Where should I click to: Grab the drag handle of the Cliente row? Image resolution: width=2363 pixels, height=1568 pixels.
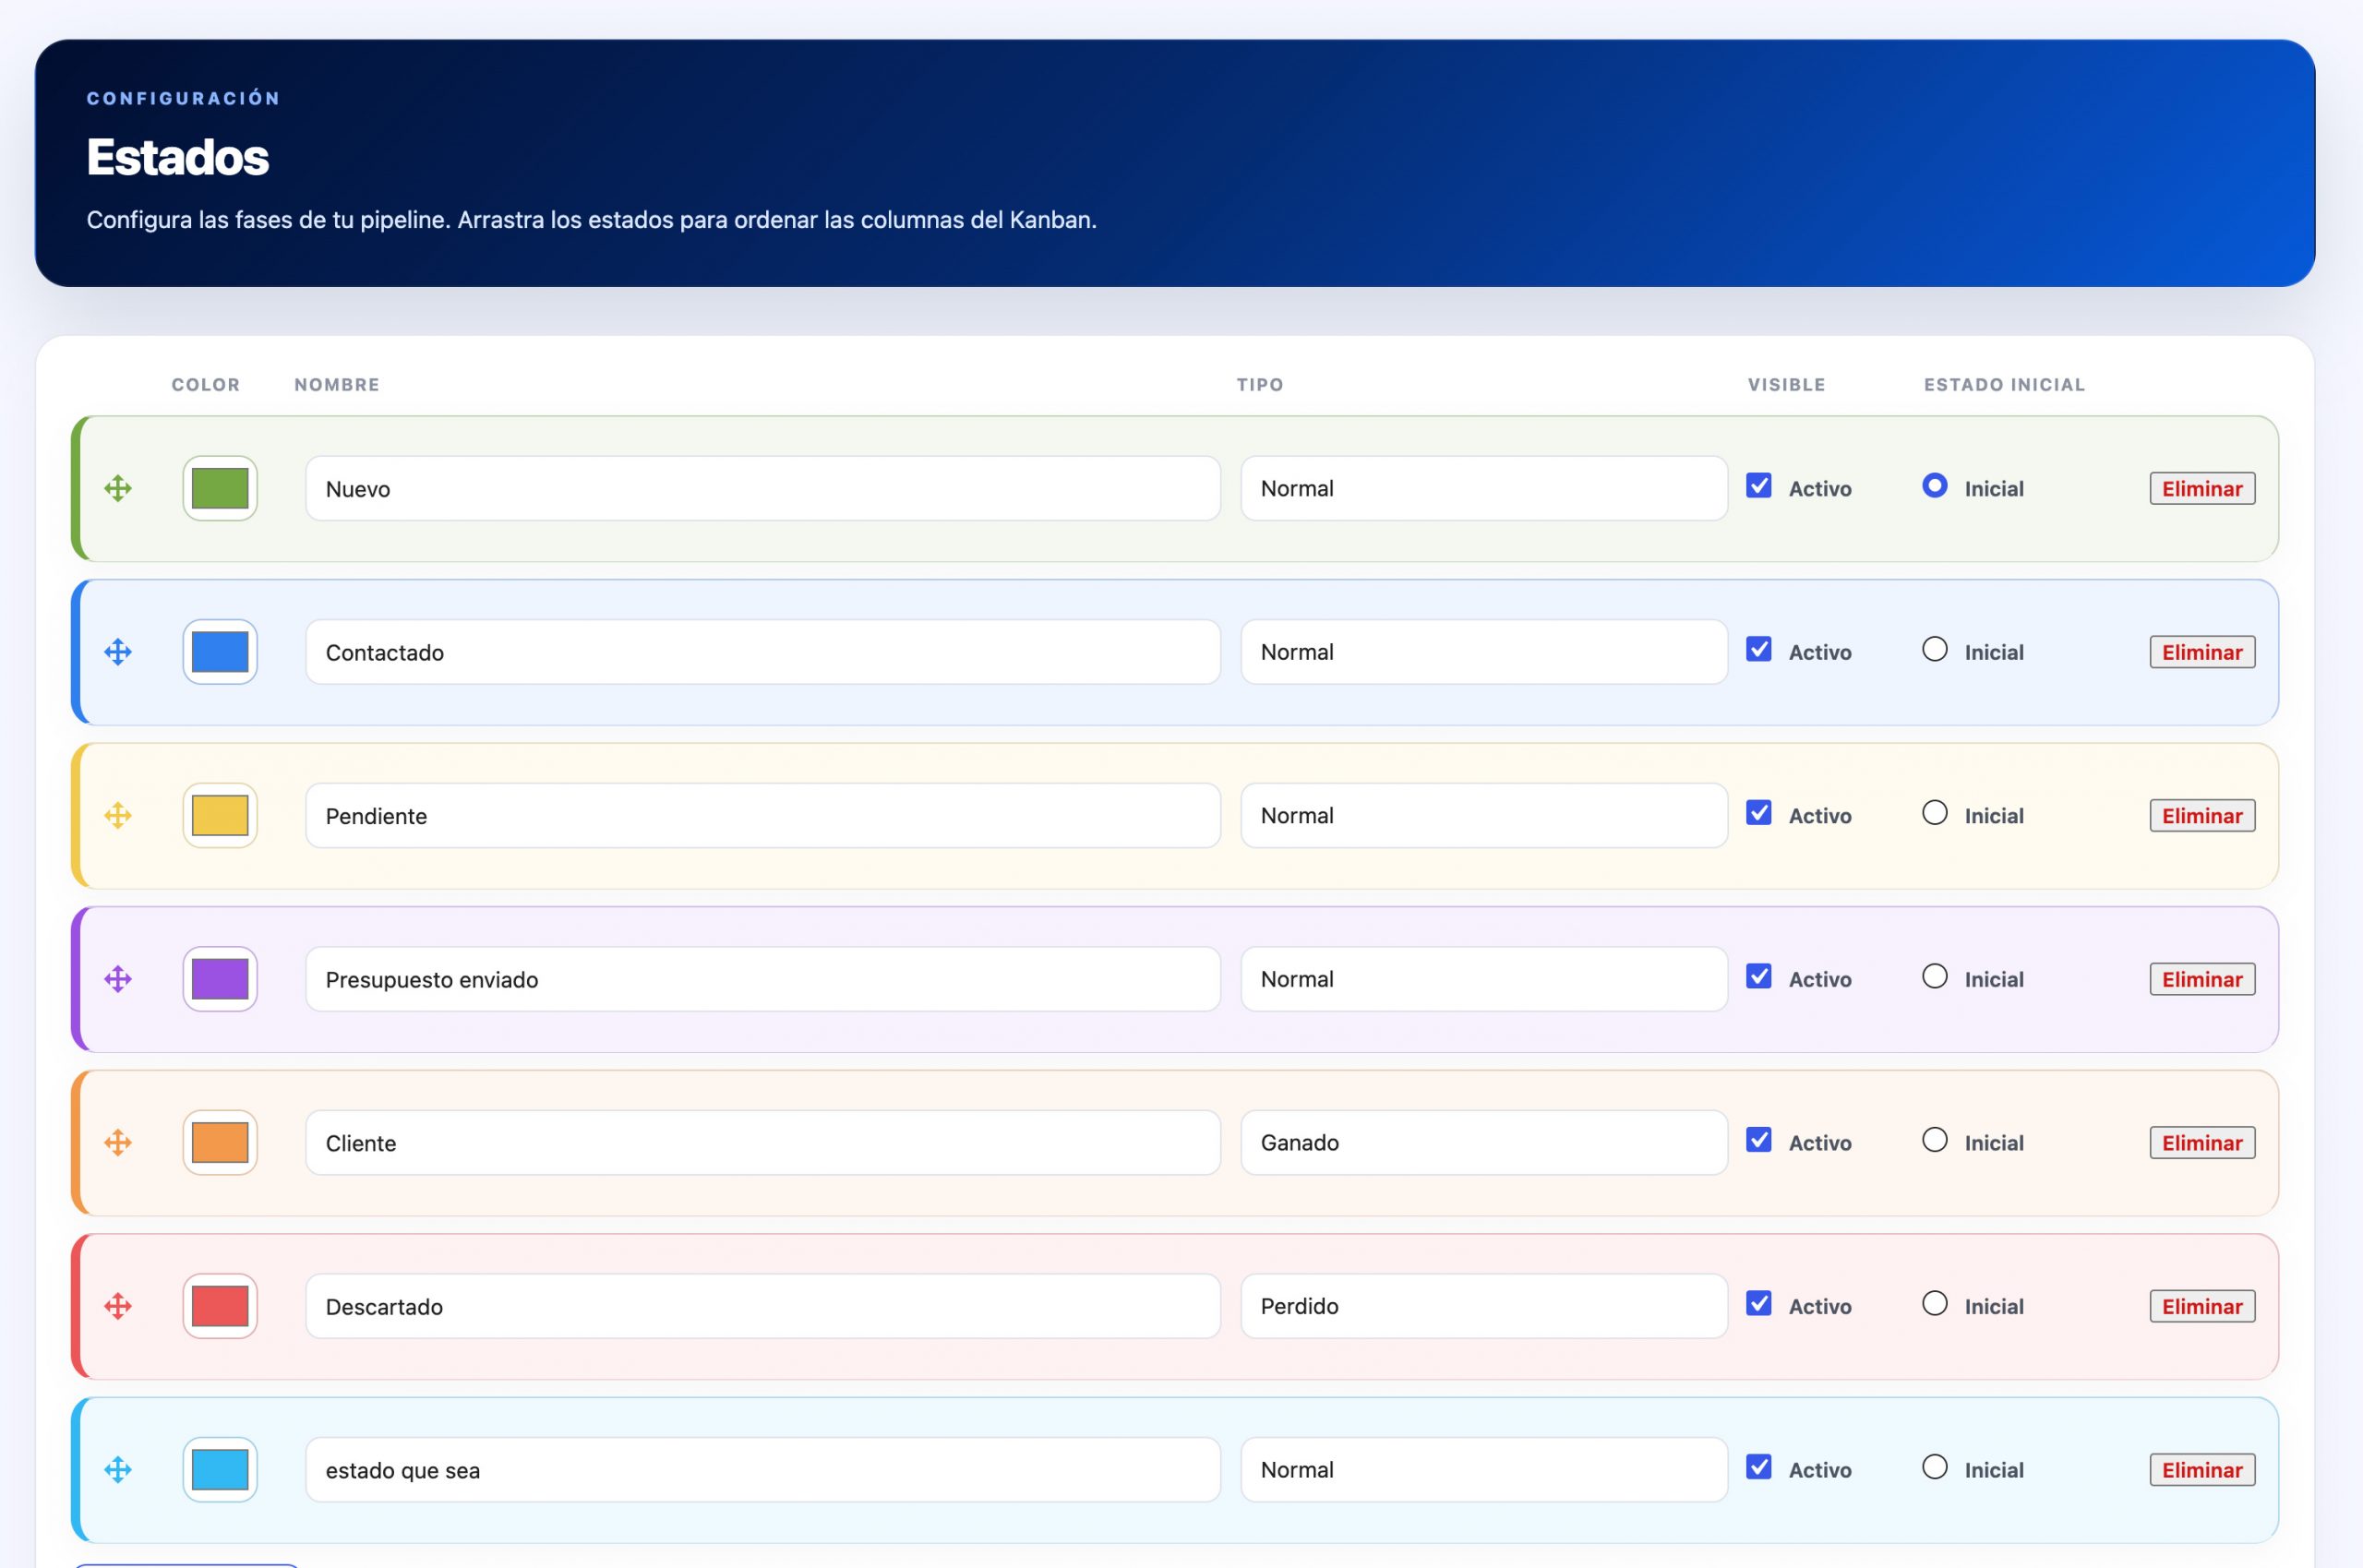click(118, 1143)
